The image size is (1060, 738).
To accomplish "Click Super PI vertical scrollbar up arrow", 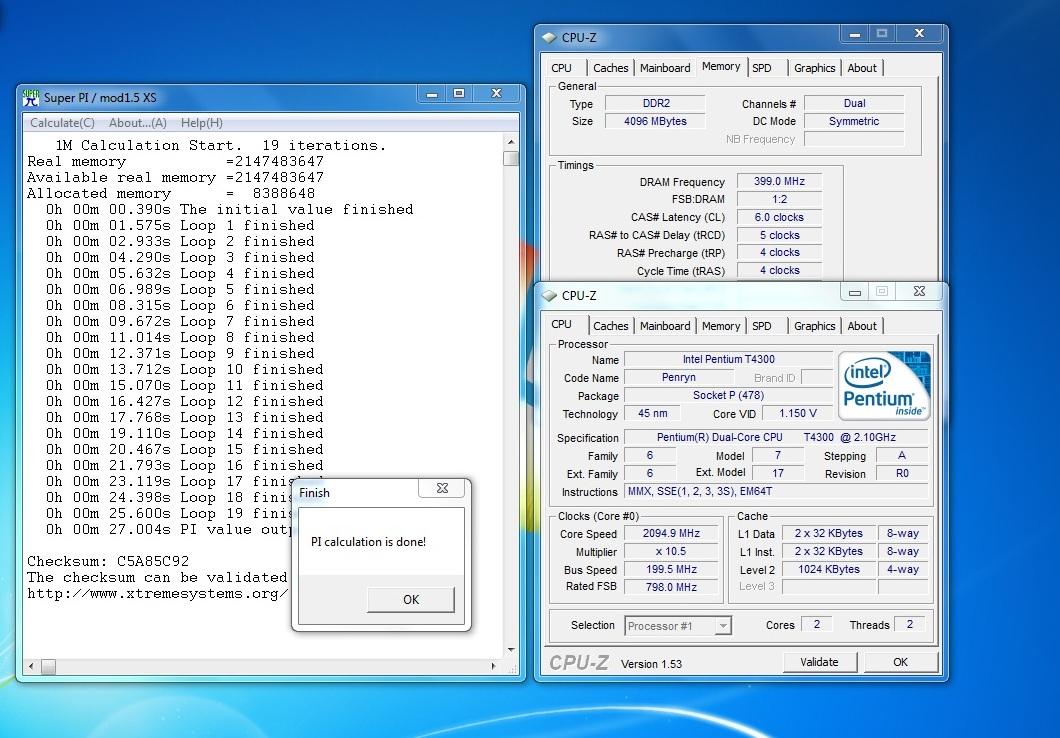I will coord(511,142).
